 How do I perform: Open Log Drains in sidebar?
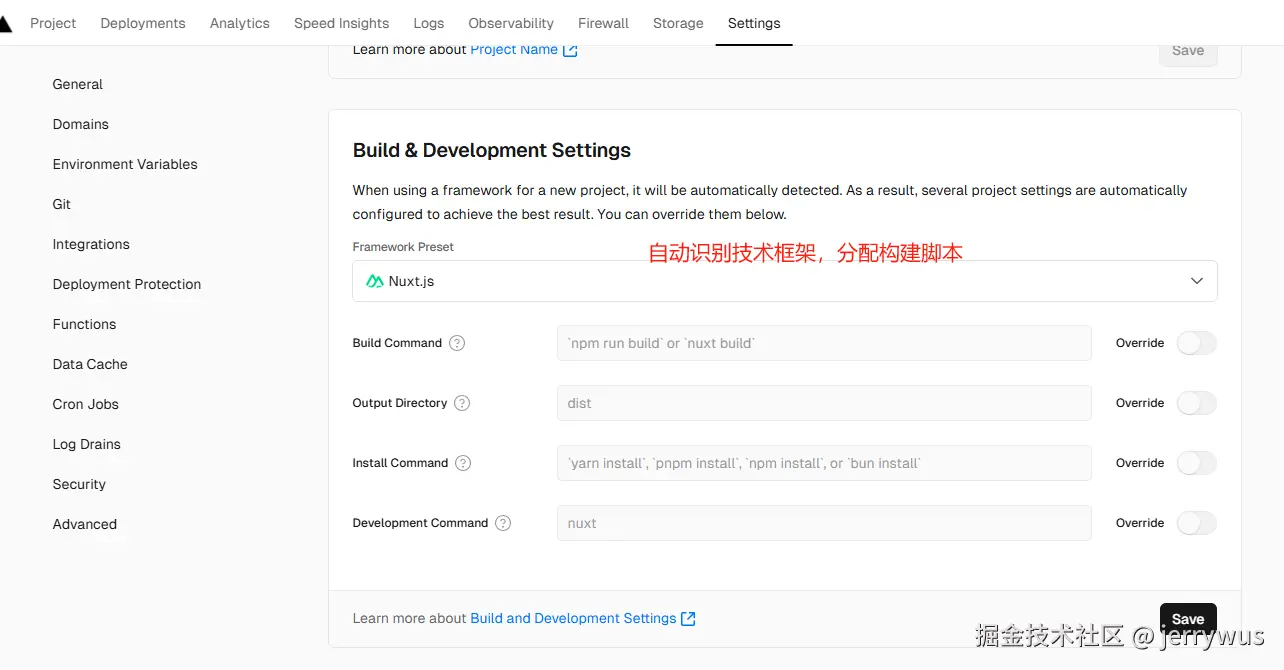87,444
